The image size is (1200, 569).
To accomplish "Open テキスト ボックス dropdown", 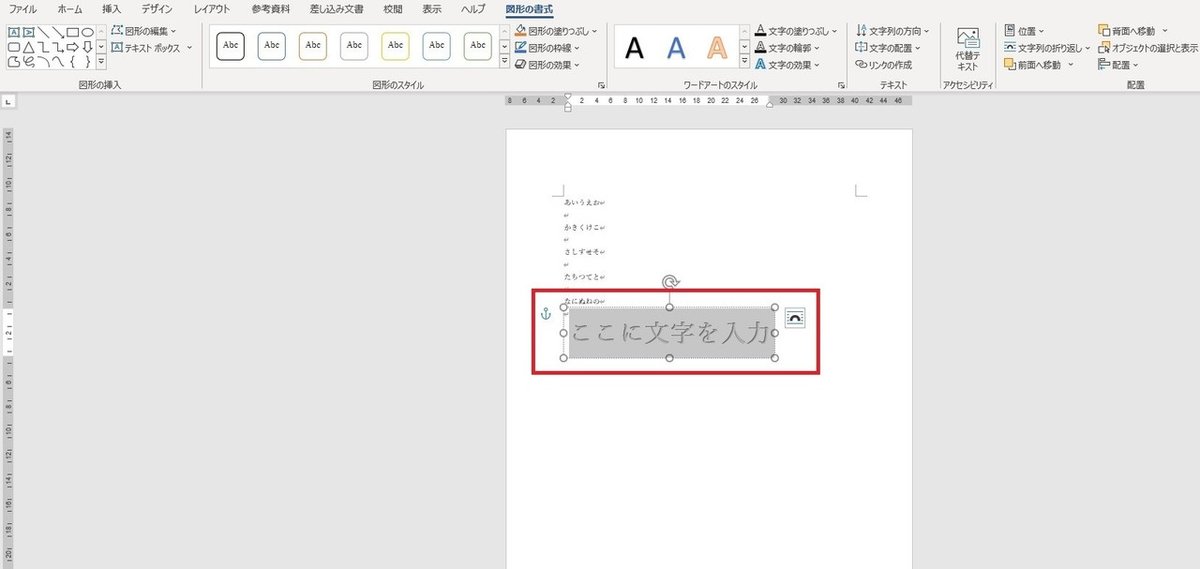I will pos(152,47).
